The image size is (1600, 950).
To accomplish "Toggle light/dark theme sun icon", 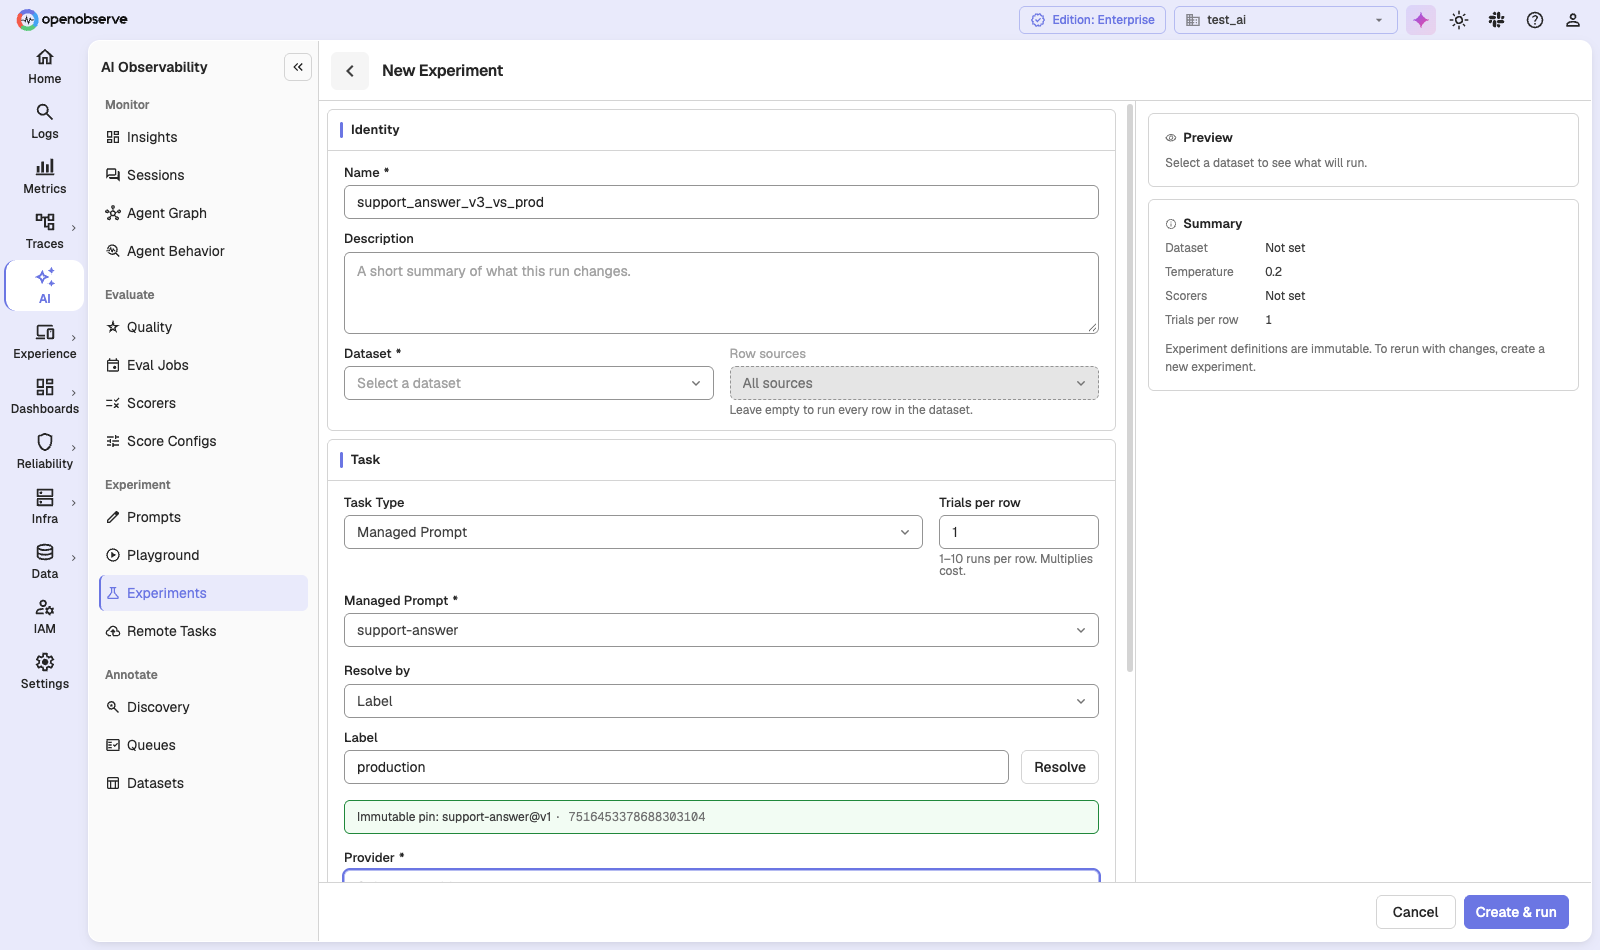I will tap(1459, 20).
